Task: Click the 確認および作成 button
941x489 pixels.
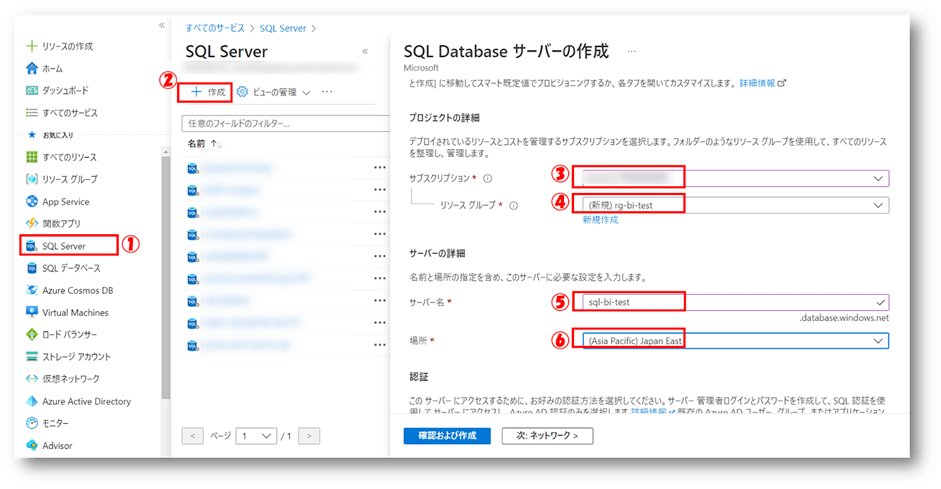Action: pyautogui.click(x=447, y=436)
